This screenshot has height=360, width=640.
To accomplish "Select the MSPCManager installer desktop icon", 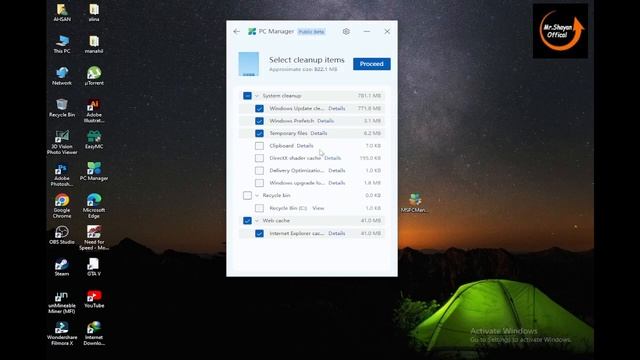I will pyautogui.click(x=415, y=203).
